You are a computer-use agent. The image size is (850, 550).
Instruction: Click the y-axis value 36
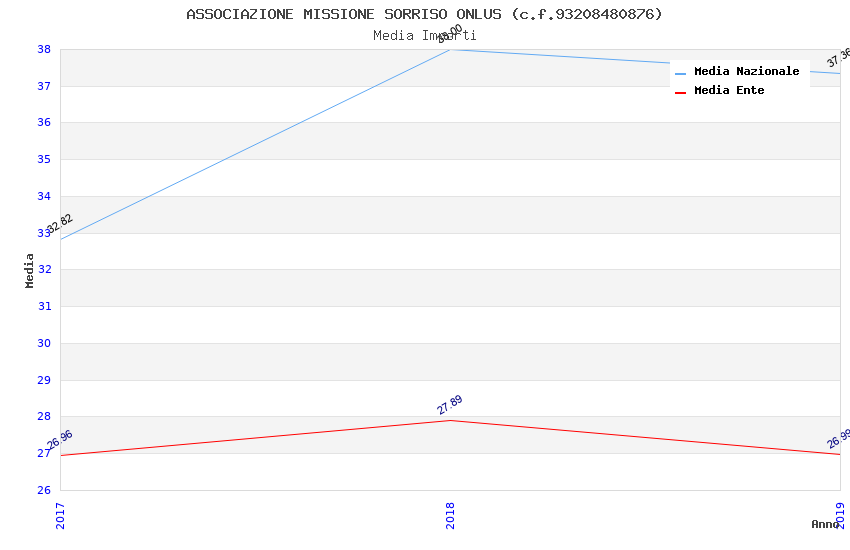[44, 122]
